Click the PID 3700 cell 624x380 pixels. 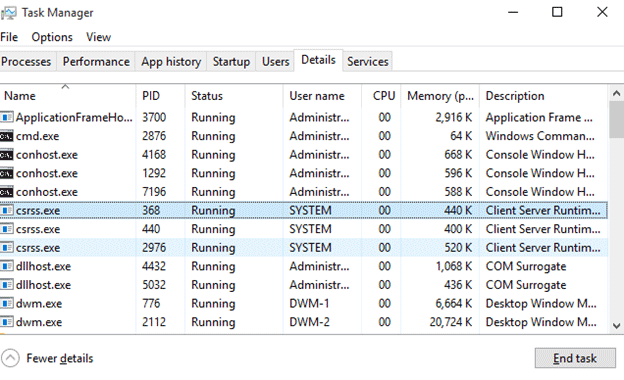click(154, 117)
